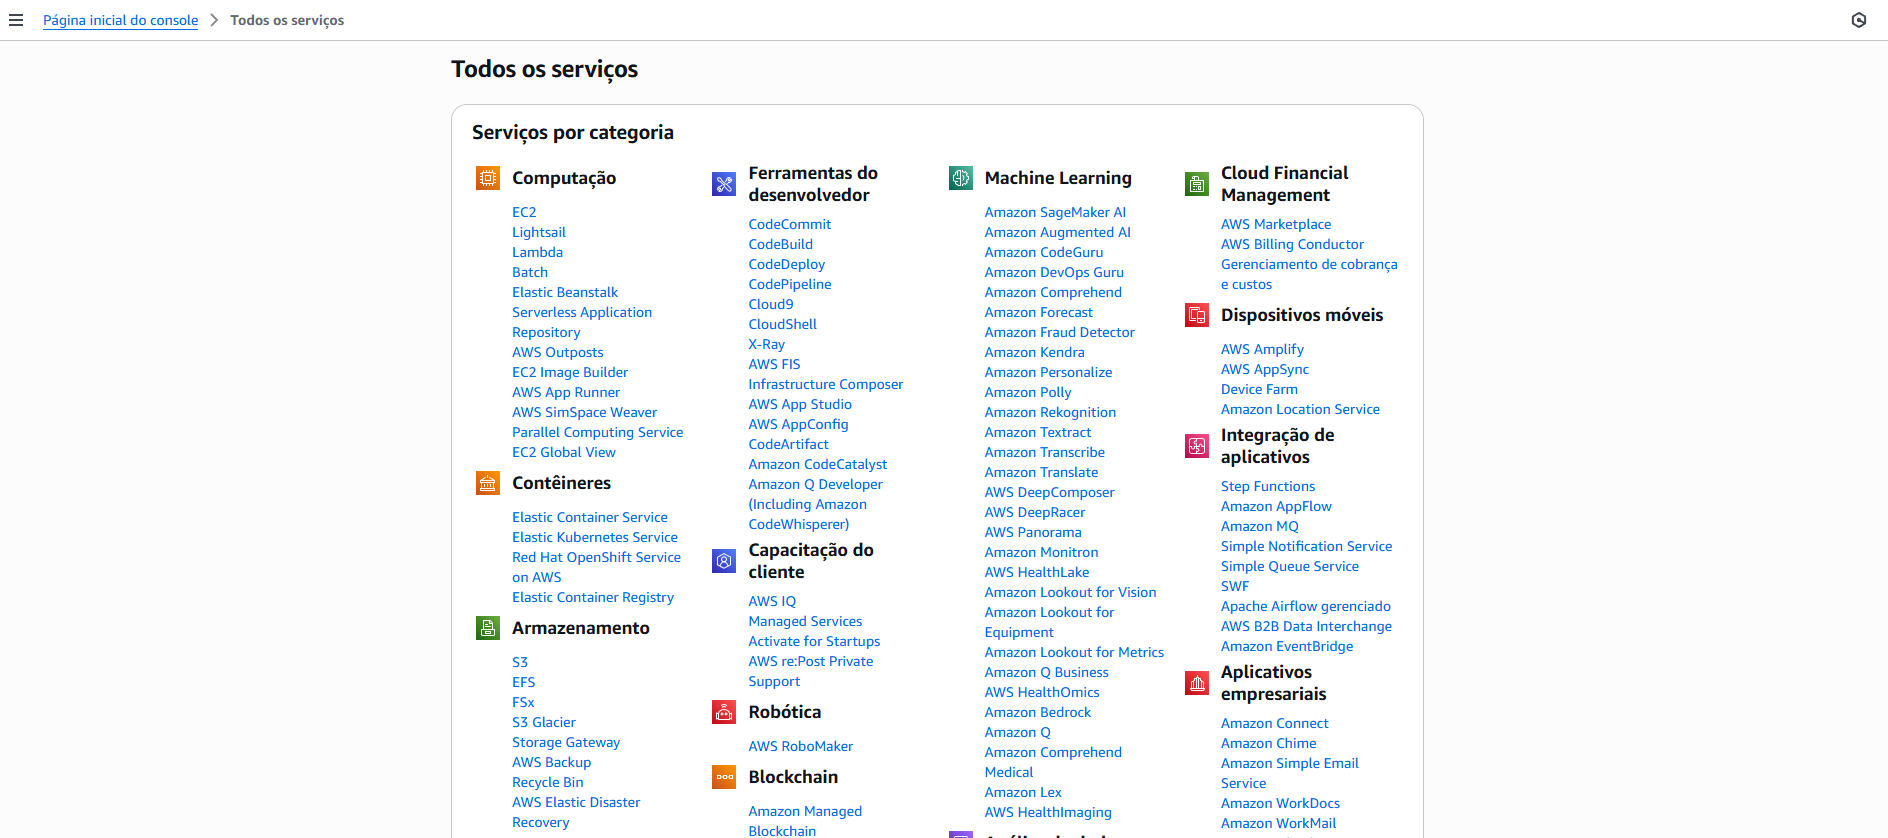Click the Robótica category icon
This screenshot has height=838, width=1888.
[724, 712]
